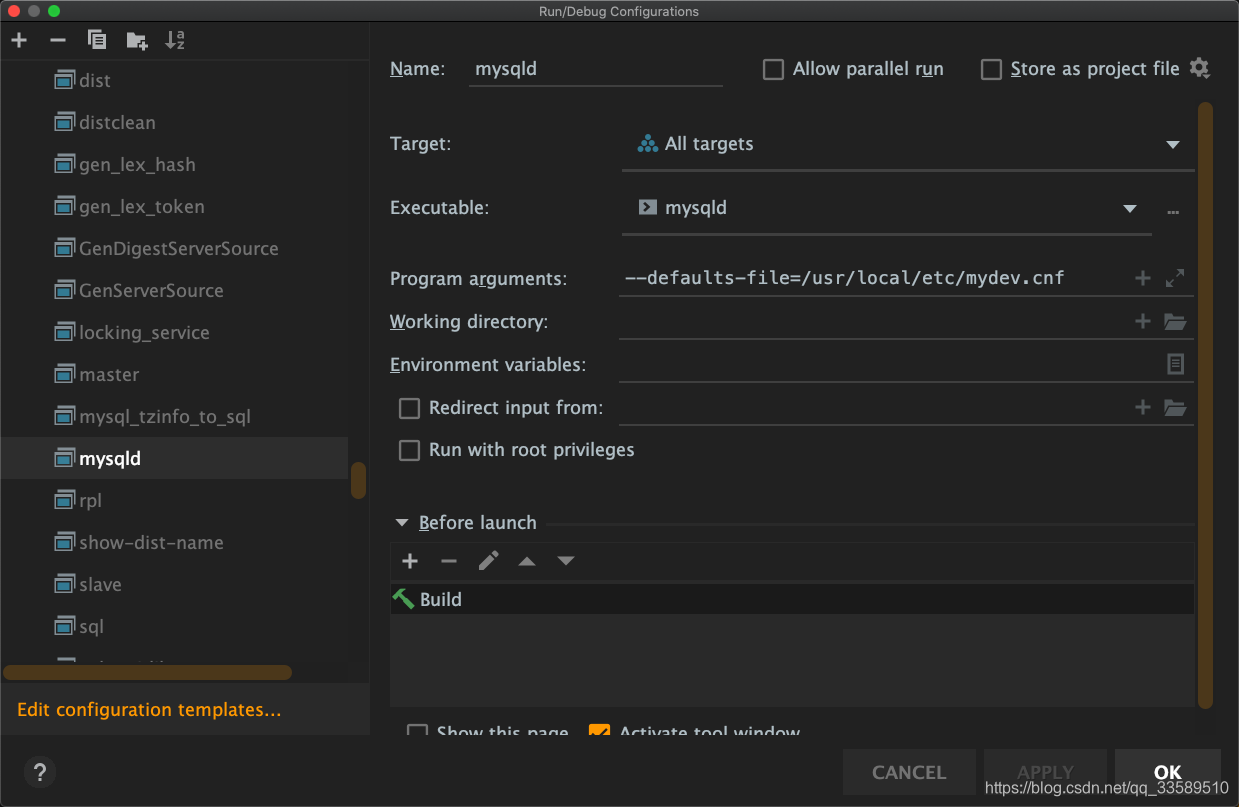The height and width of the screenshot is (807, 1239).
Task: Browse for executable with ellipsis button
Action: [1173, 211]
